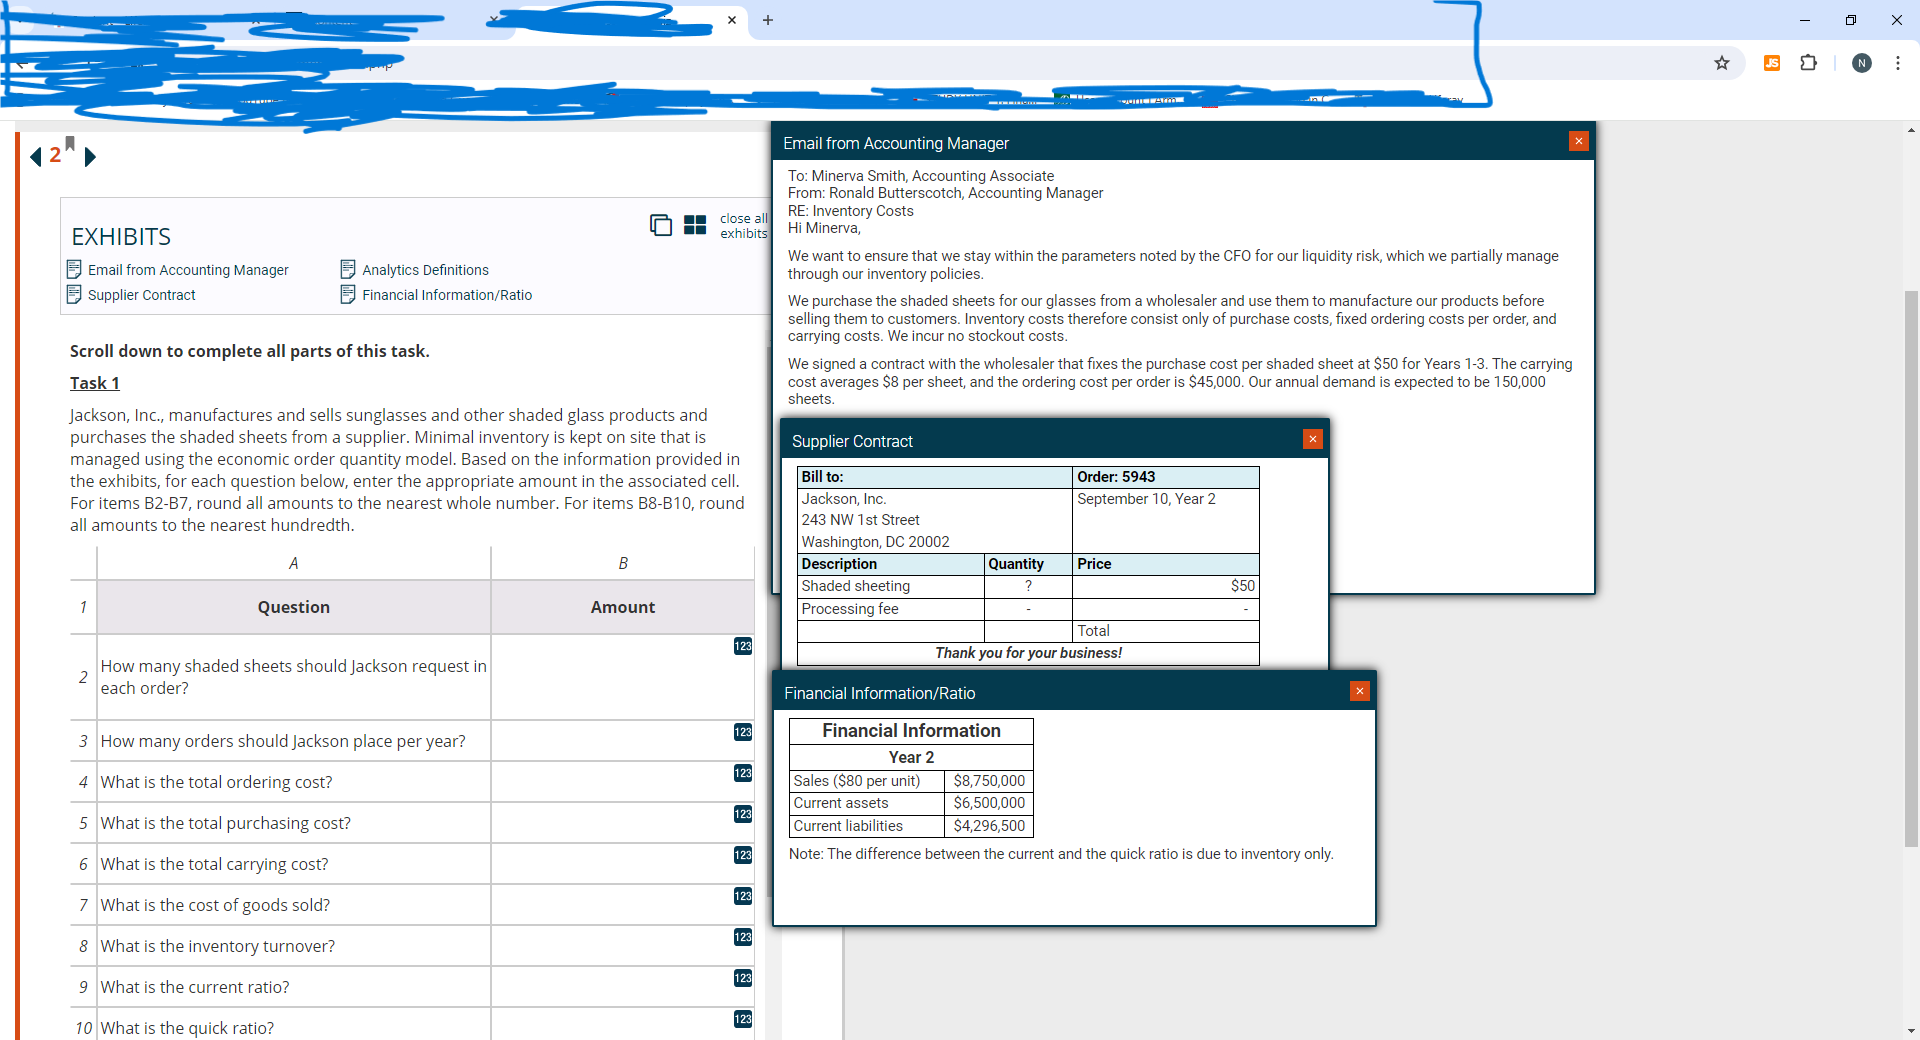Click the close all exhibits link

pyautogui.click(x=743, y=225)
